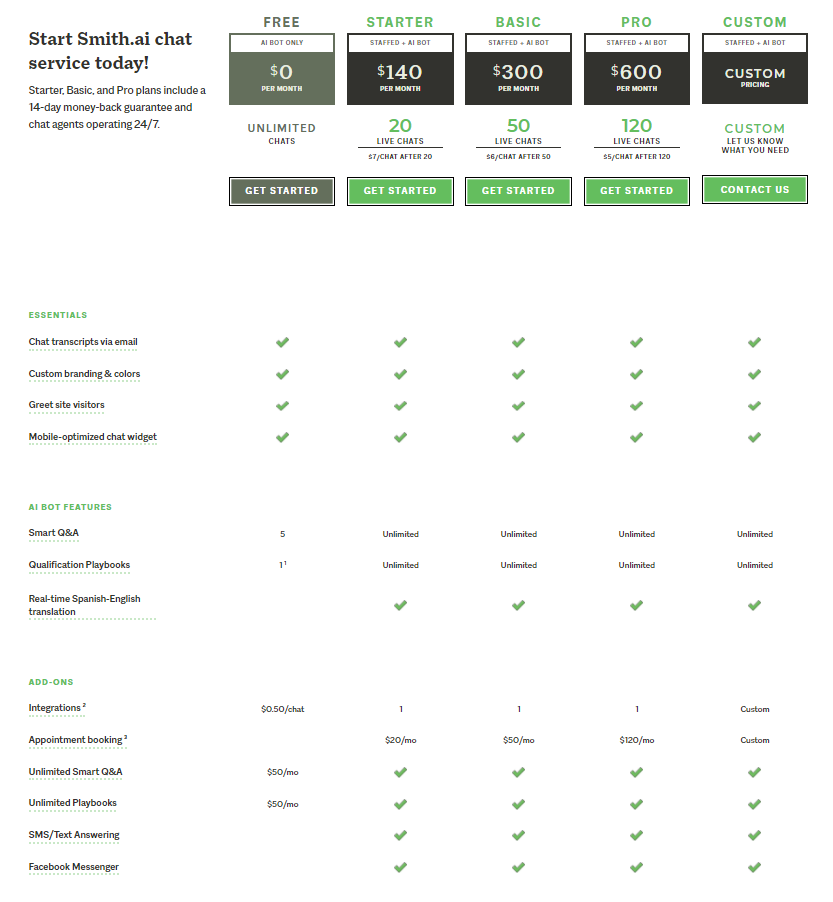This screenshot has width=833, height=902.
Task: Click Basic checkmark for Spanish-English translation
Action: (x=518, y=605)
